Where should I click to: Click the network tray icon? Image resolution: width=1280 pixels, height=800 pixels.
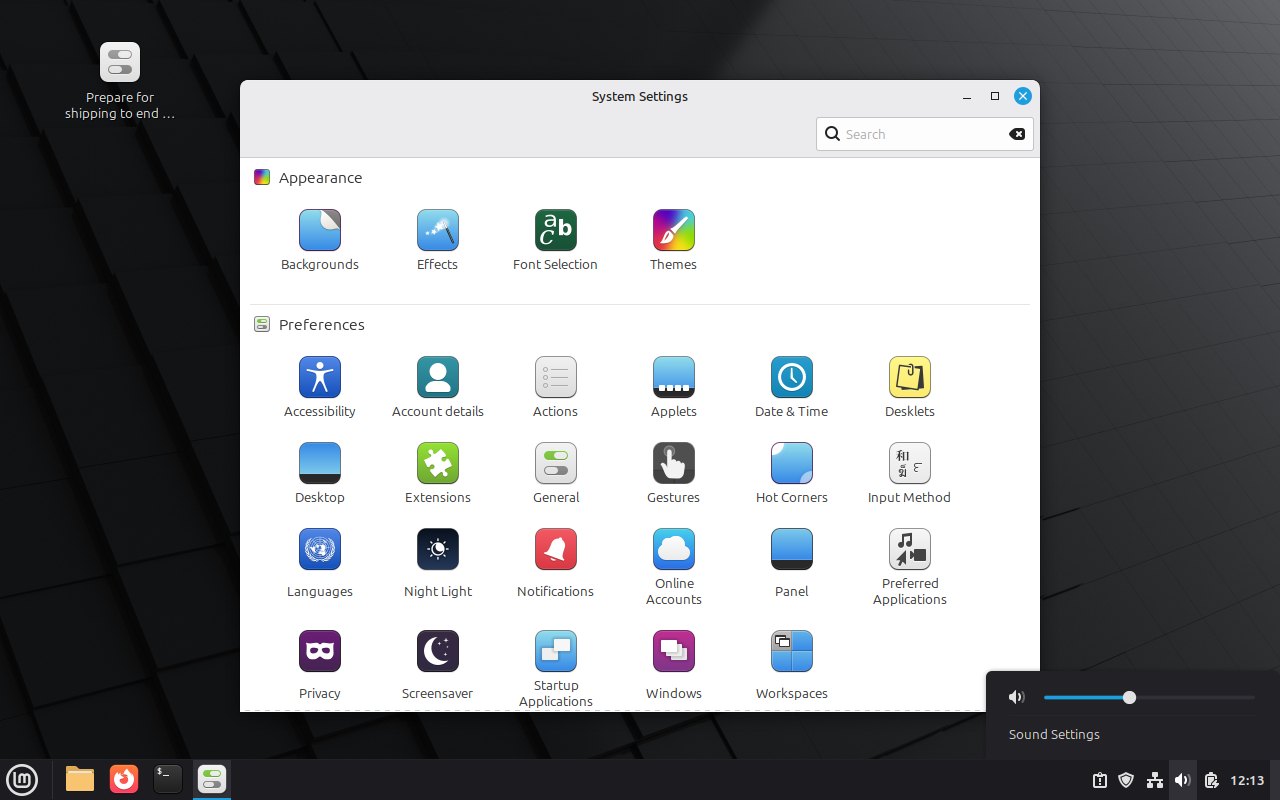[1155, 780]
